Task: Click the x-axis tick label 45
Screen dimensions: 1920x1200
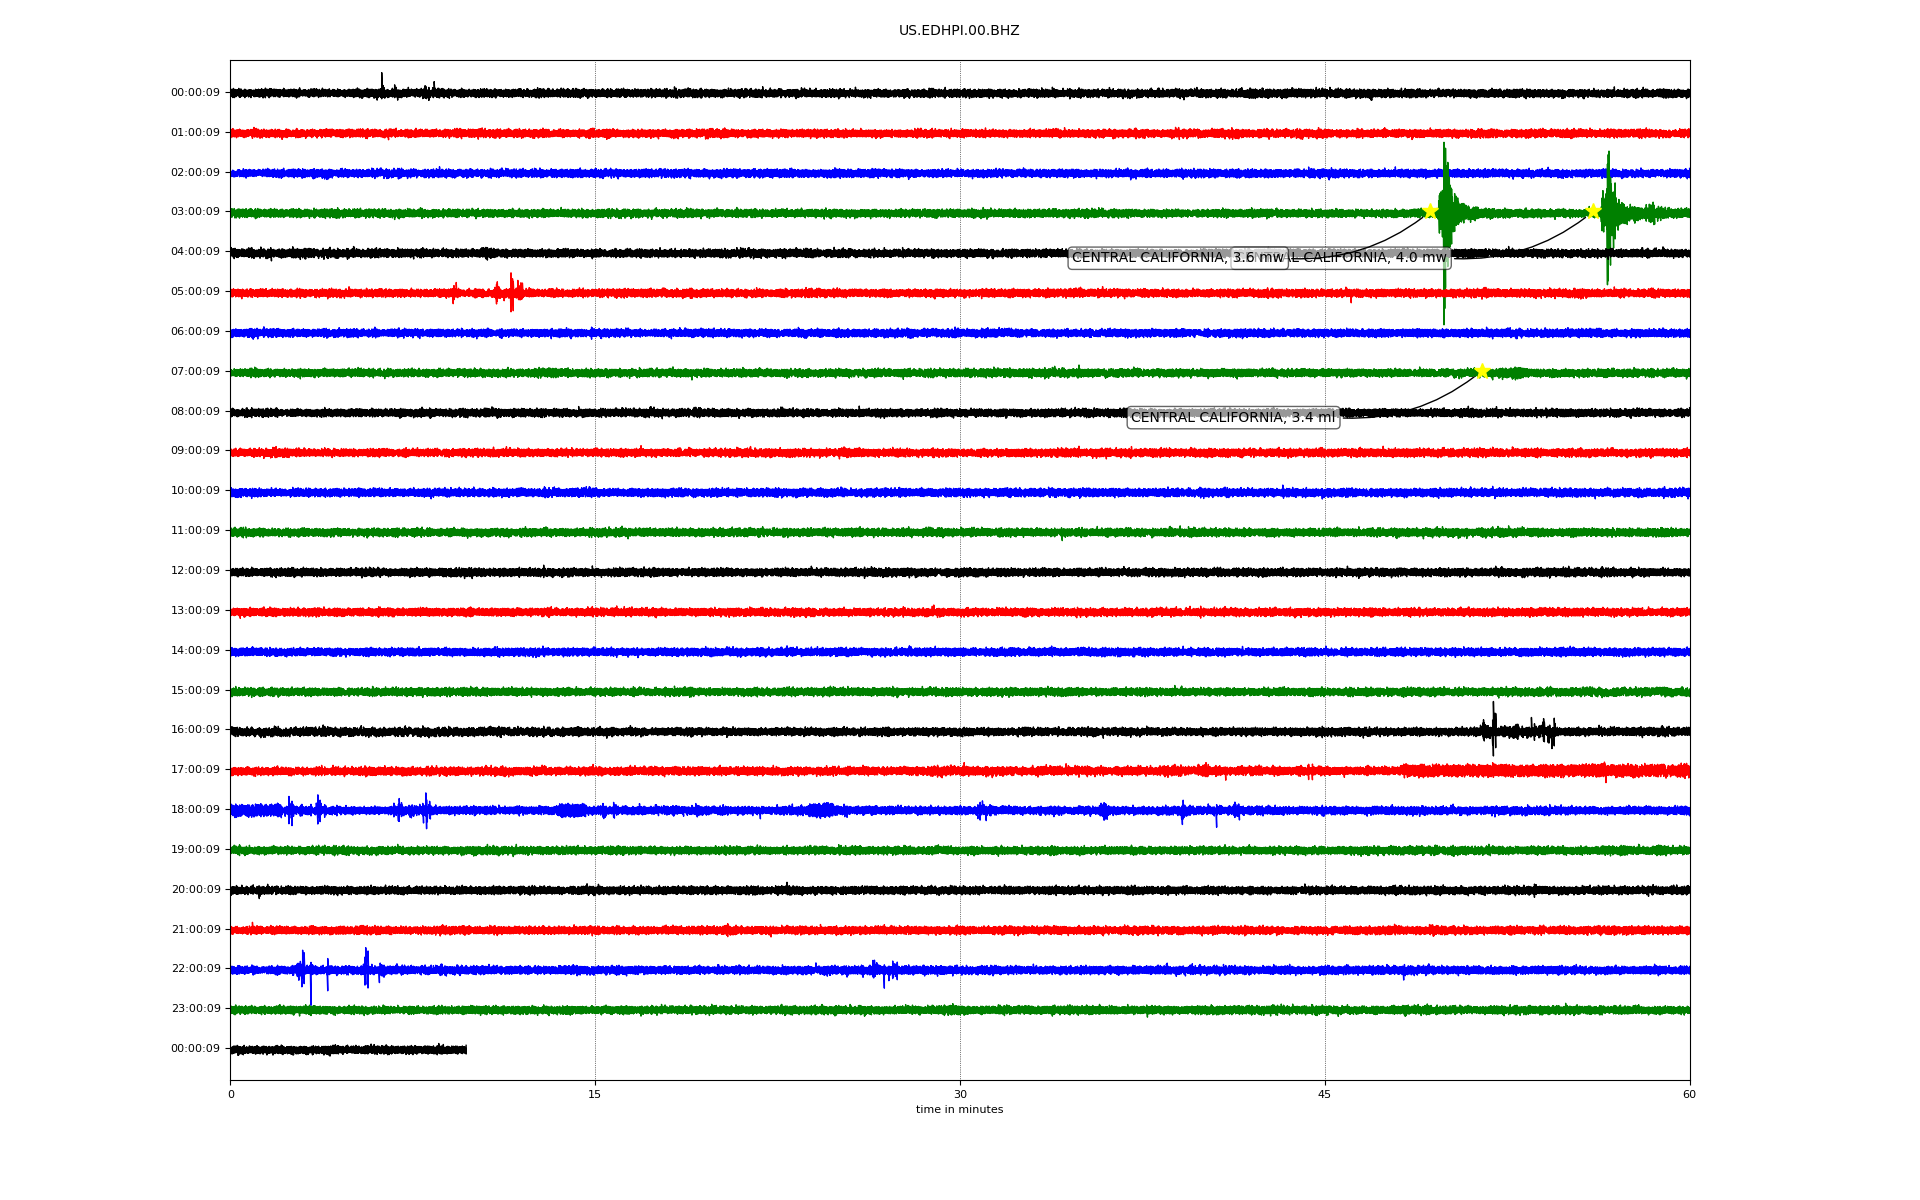Action: (x=1324, y=1094)
